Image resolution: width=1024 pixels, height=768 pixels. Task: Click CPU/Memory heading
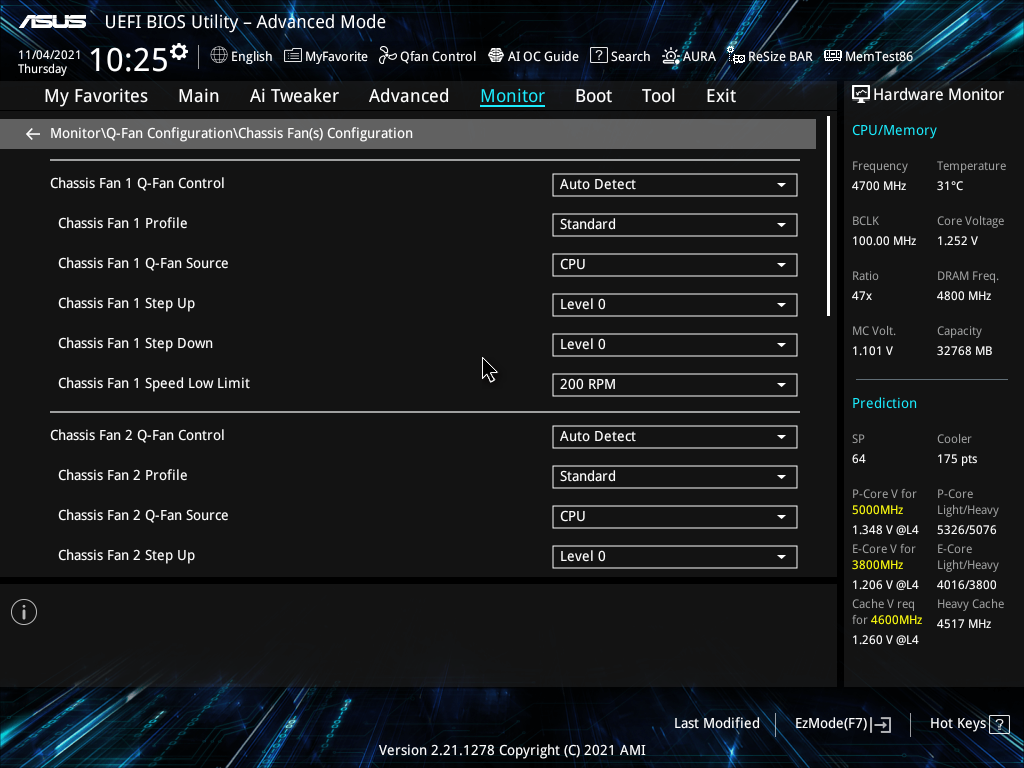(x=894, y=131)
